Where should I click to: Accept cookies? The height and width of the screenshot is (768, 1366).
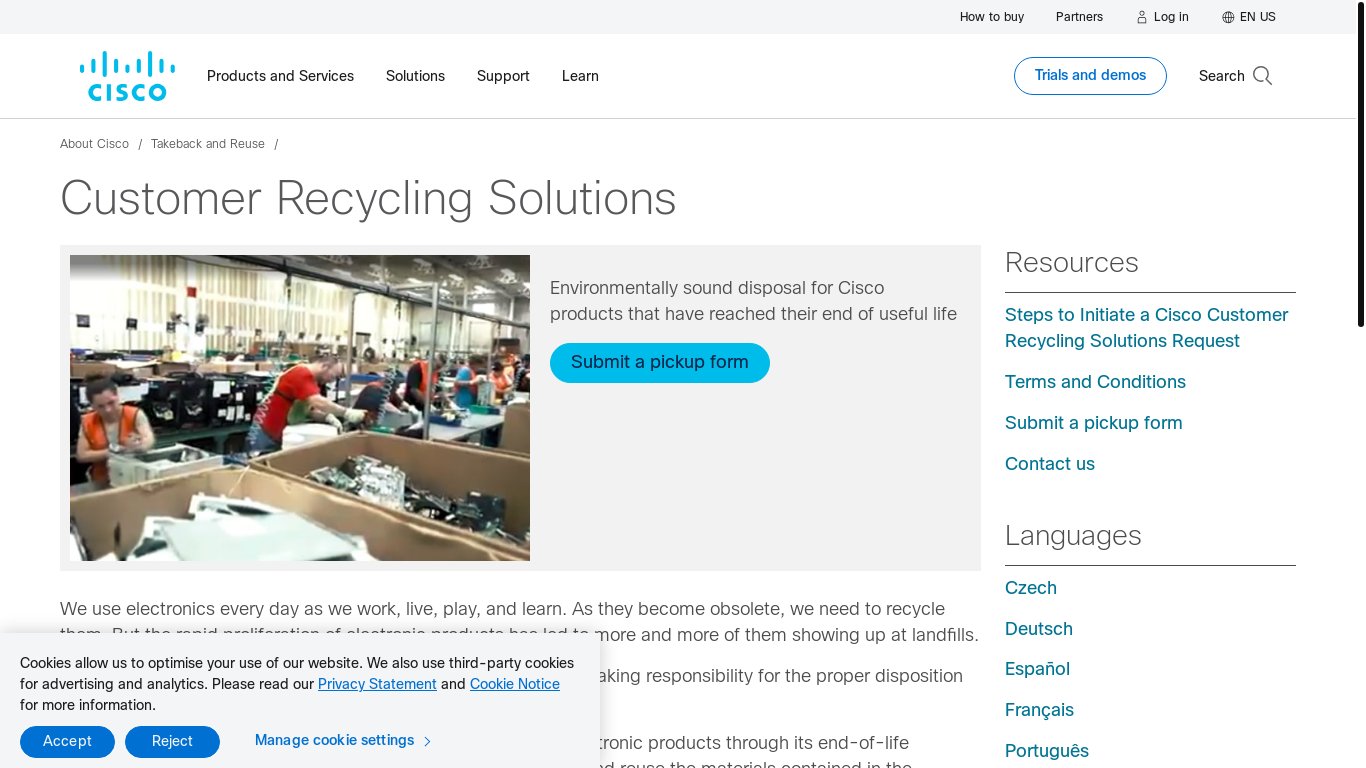click(67, 742)
